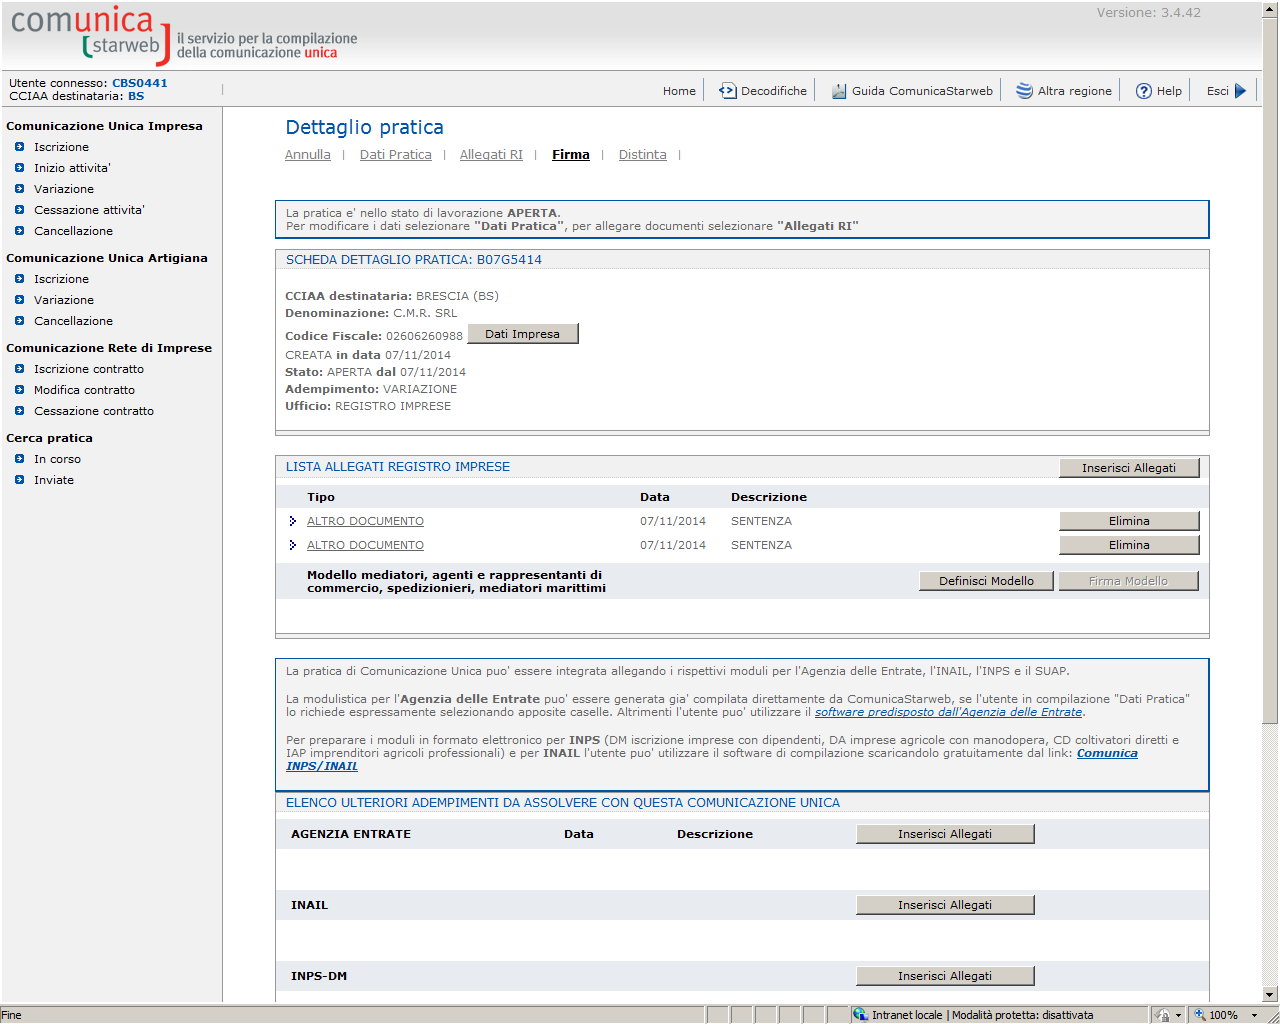1280x1024 pixels.
Task: Open the 100% zoom level dropdown arrow
Action: (x=1255, y=1015)
